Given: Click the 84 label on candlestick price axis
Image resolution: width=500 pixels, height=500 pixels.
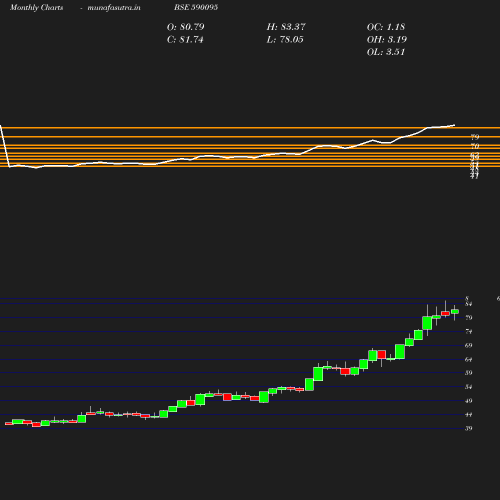Looking at the screenshot, I should click(469, 304).
